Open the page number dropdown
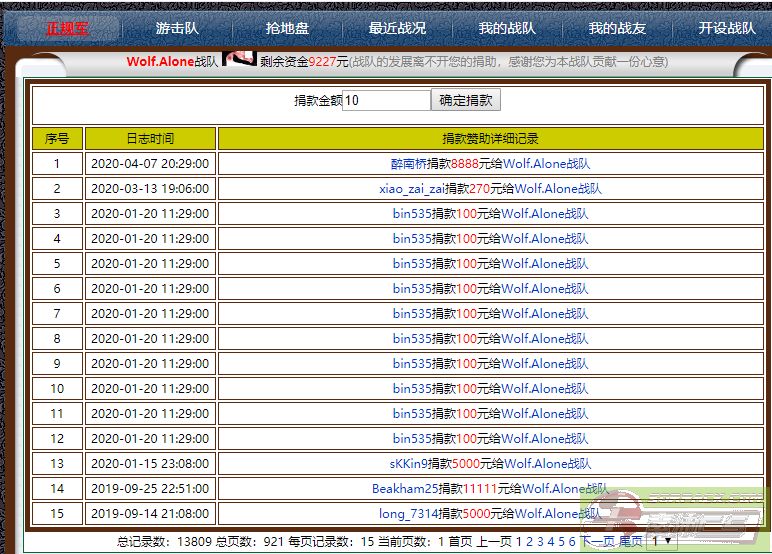 (661, 541)
